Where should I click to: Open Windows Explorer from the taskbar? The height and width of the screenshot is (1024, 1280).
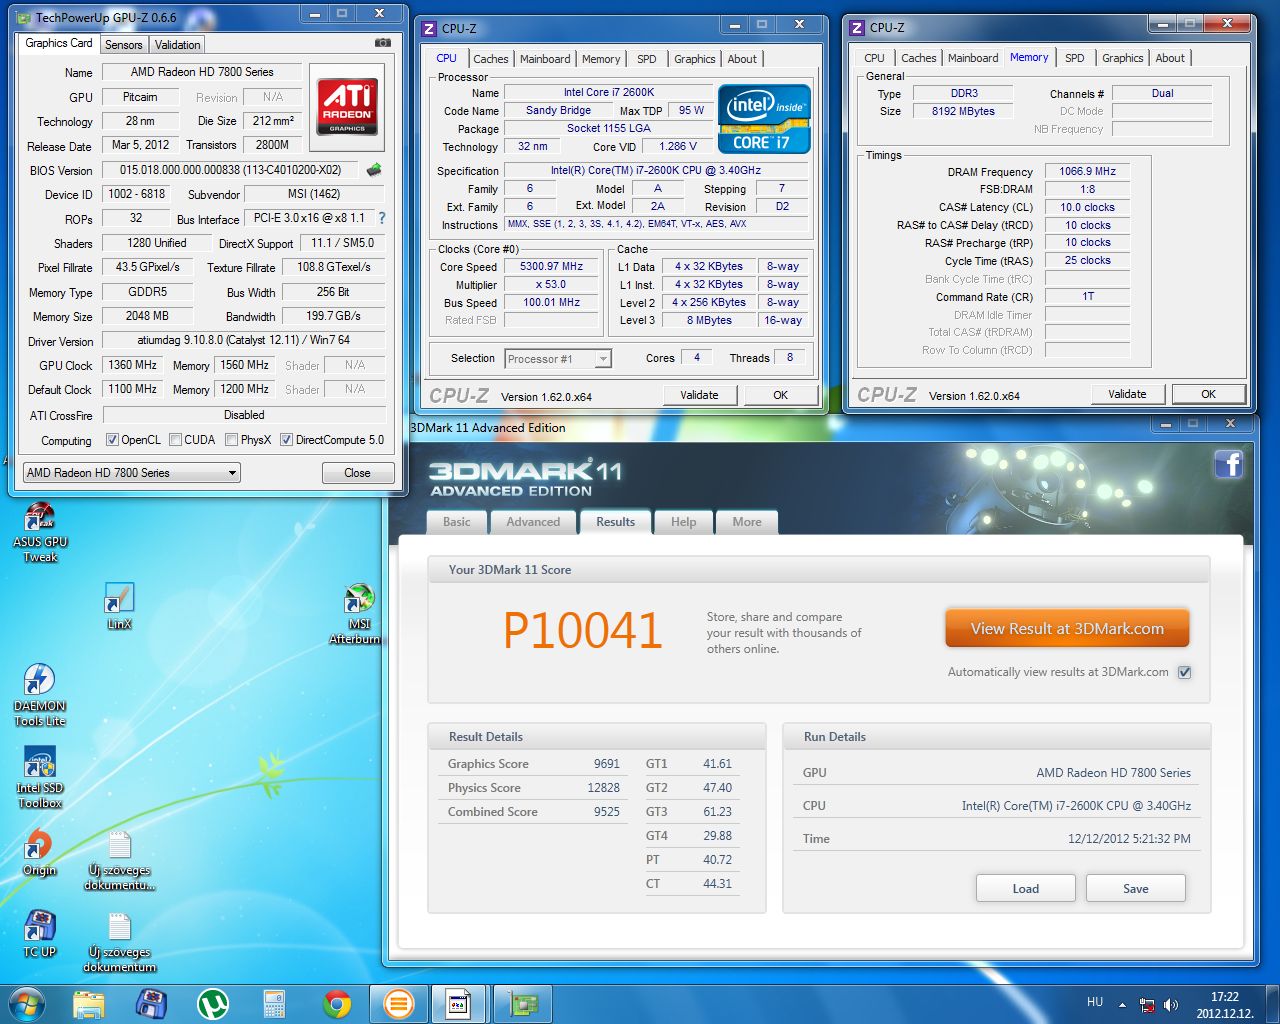[88, 1003]
